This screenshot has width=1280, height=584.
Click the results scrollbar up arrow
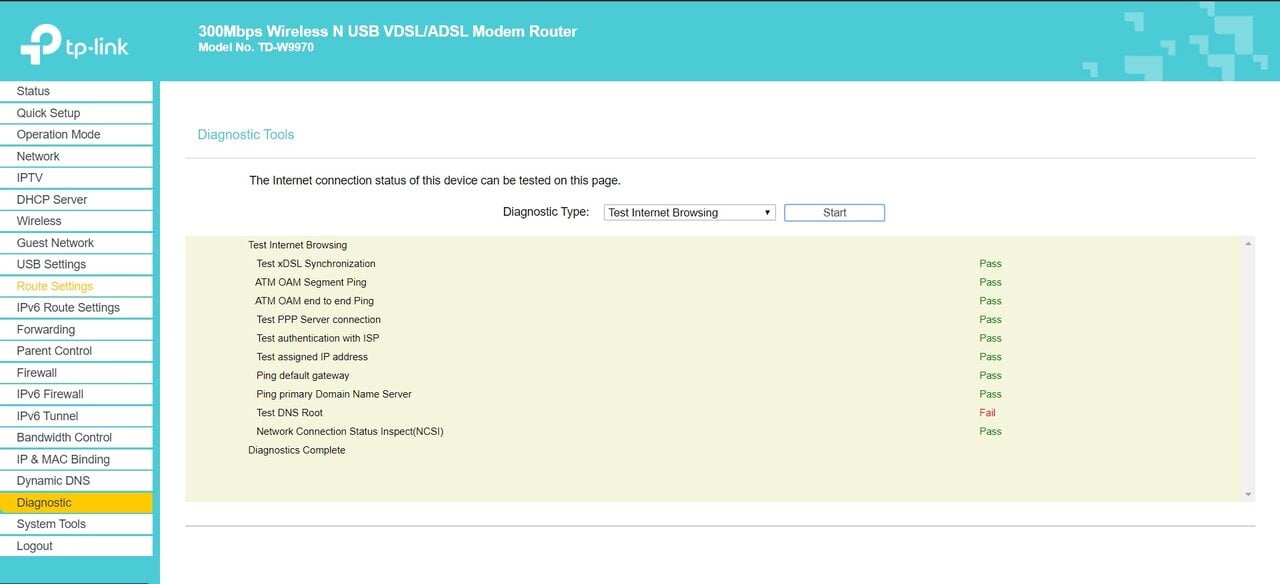point(1248,244)
